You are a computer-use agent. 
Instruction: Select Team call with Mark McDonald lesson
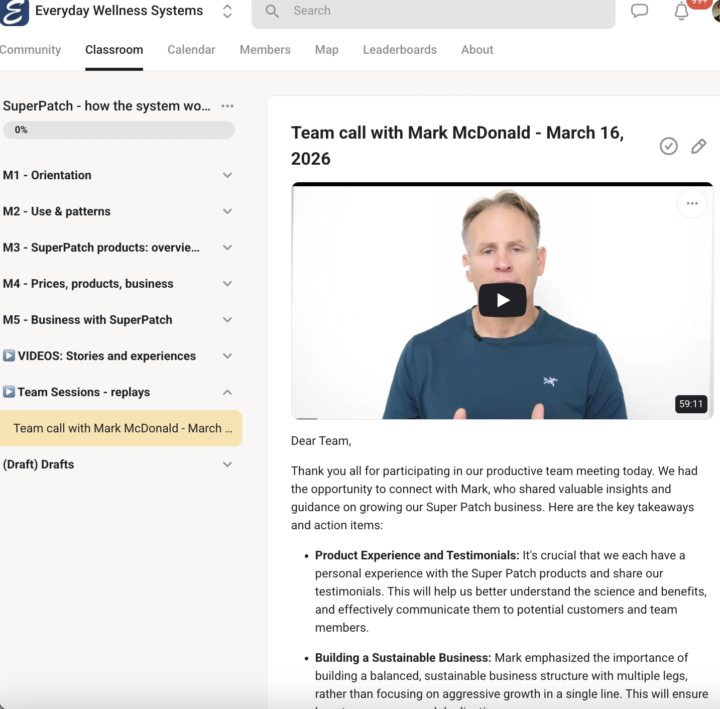121,428
